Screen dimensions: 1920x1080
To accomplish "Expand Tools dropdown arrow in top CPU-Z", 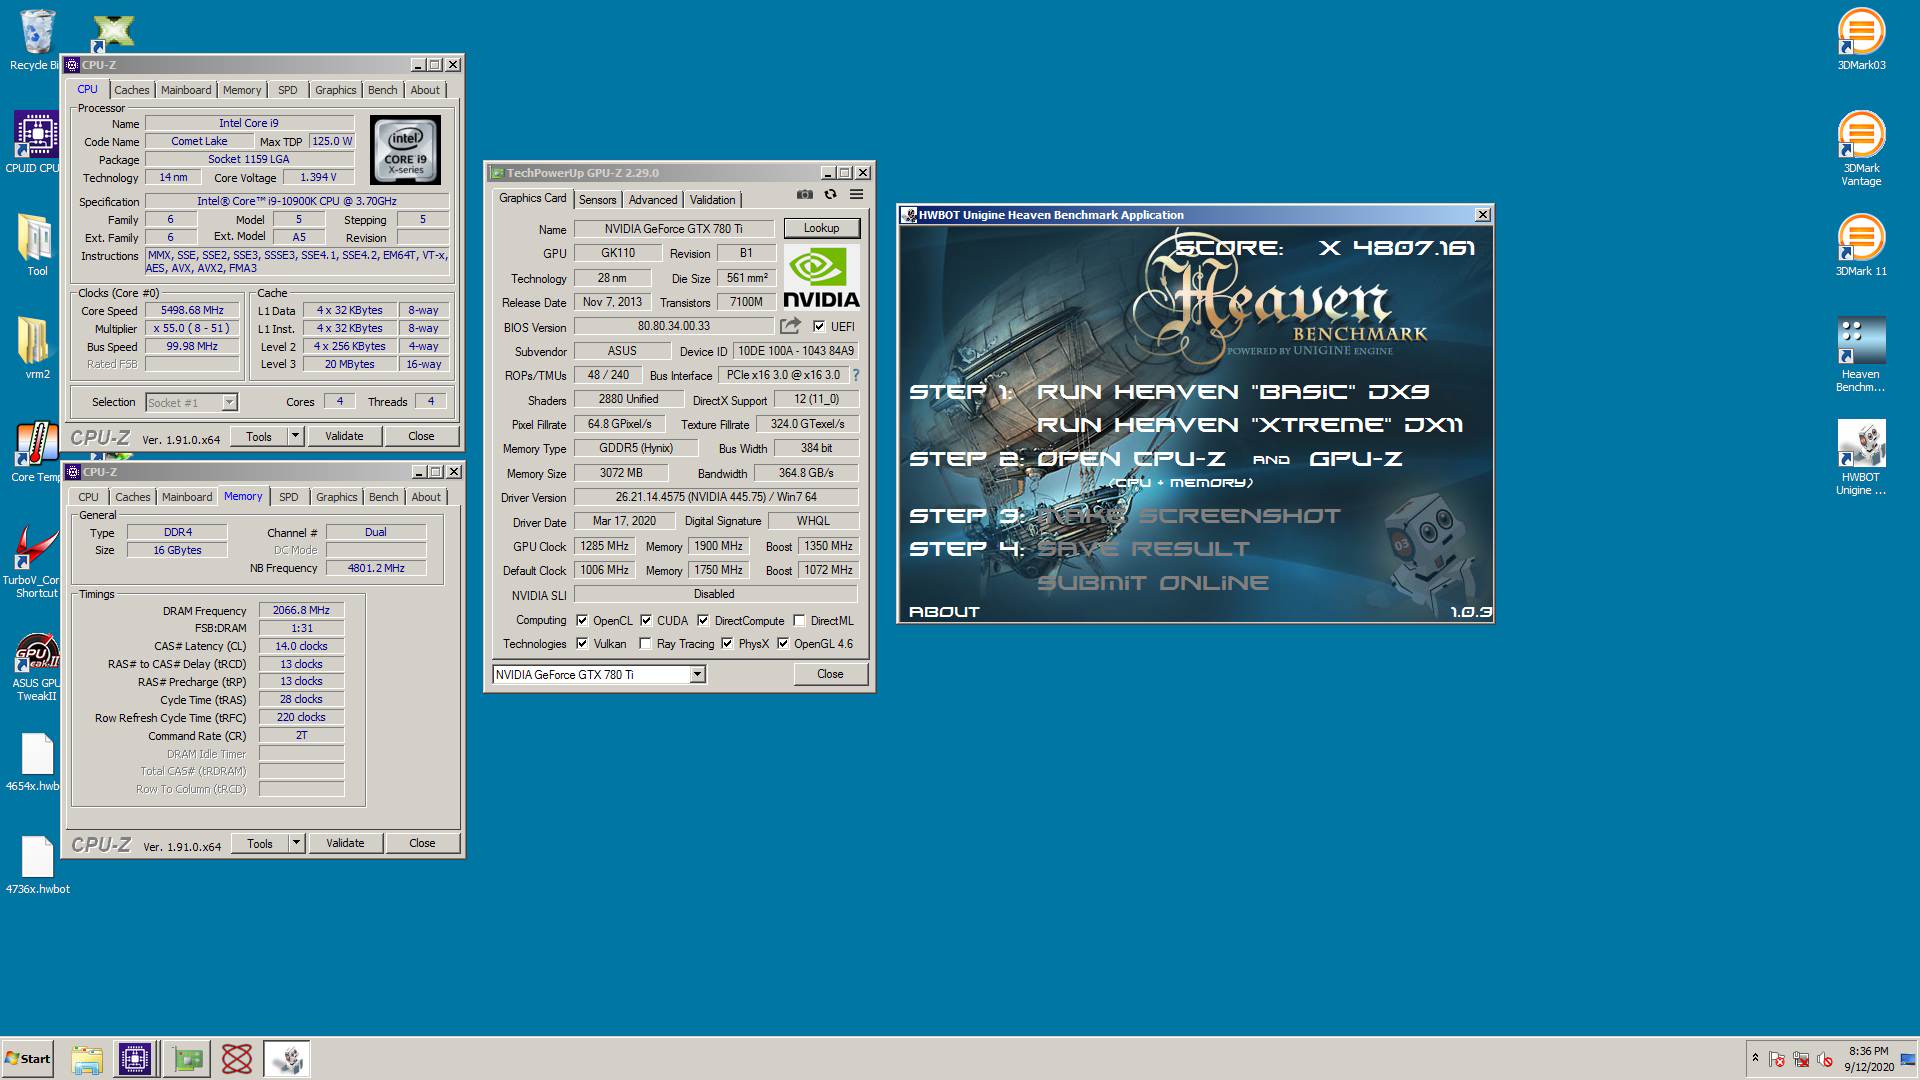I will (295, 436).
